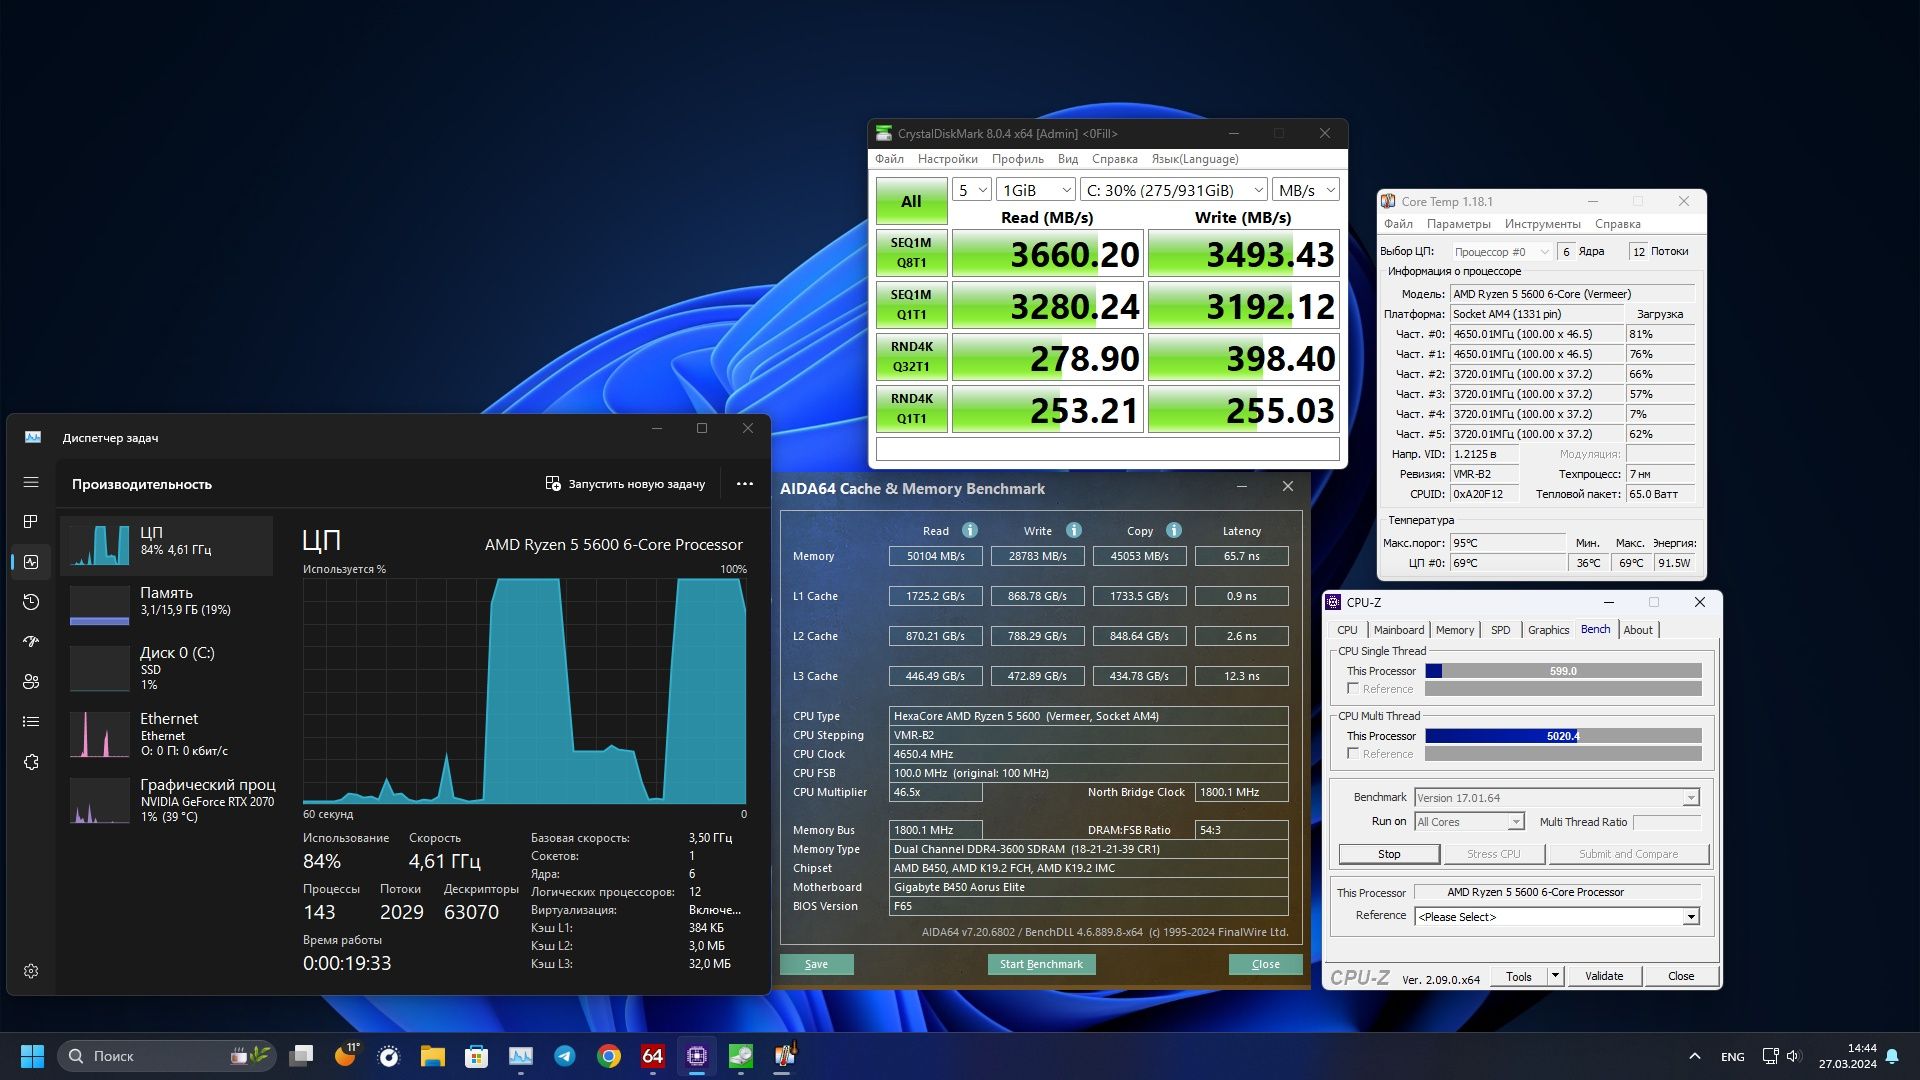Image resolution: width=1920 pixels, height=1080 pixels.
Task: Open Details page icon in Task Manager
Action: (x=31, y=722)
